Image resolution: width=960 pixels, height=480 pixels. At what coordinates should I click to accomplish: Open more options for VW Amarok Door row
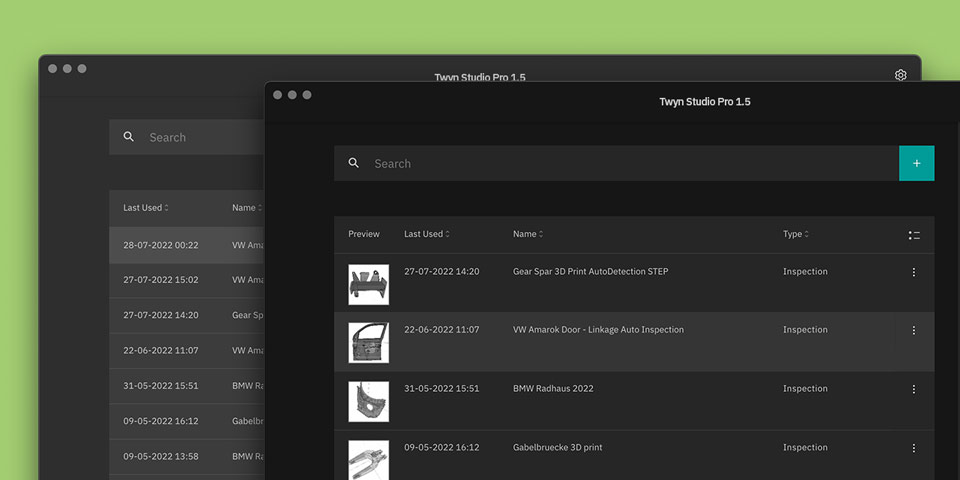pos(913,330)
